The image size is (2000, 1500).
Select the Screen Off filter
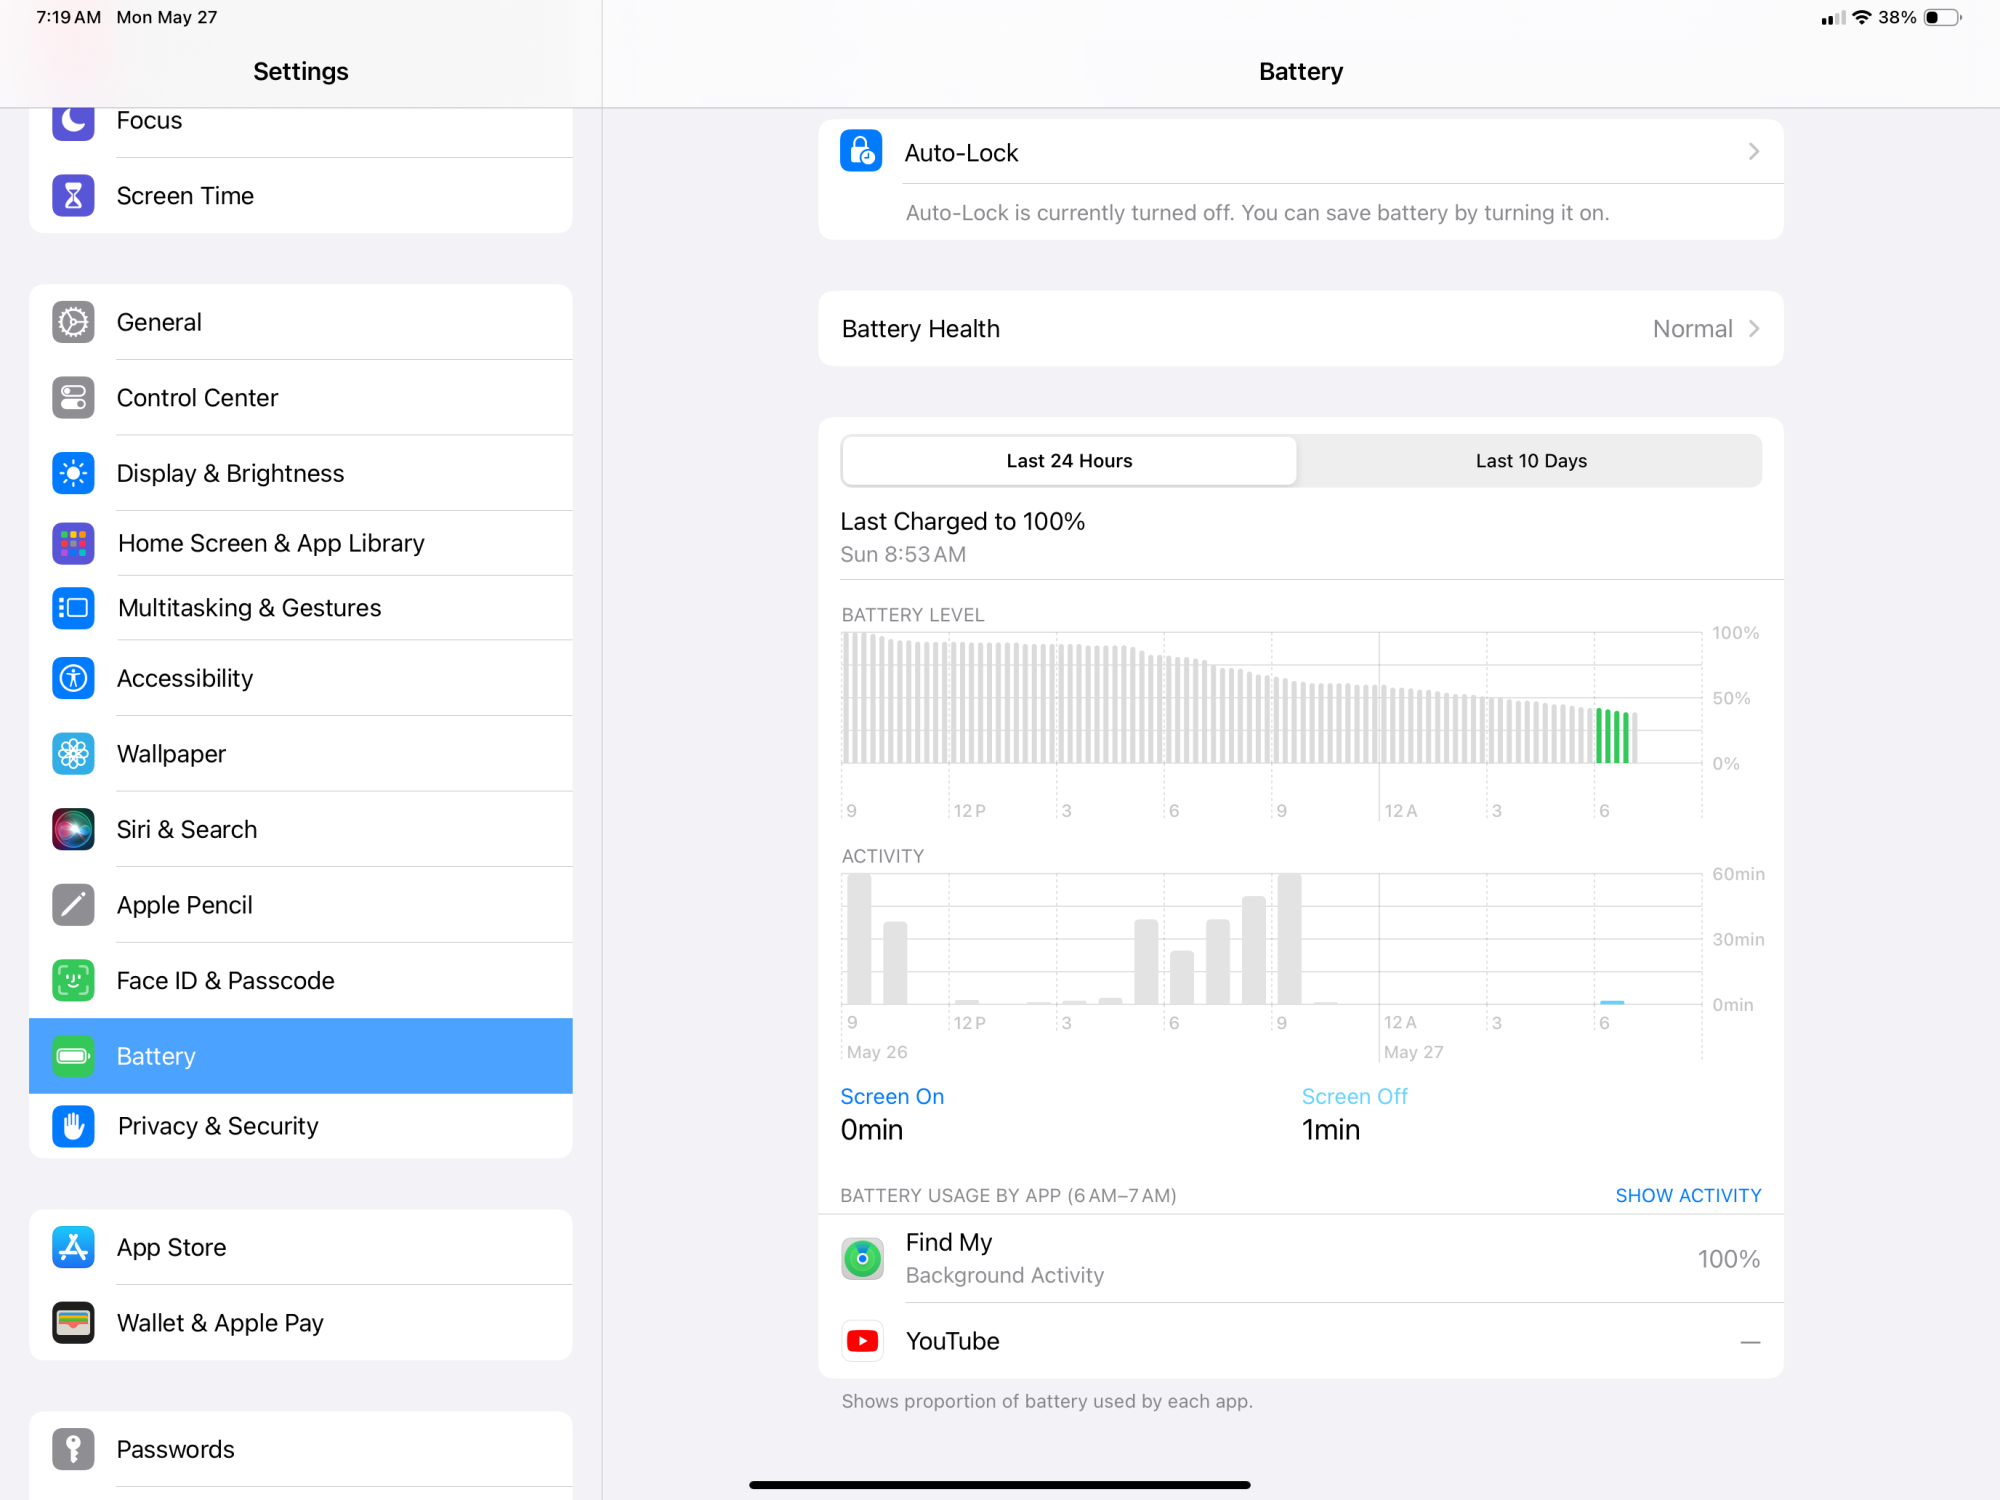pyautogui.click(x=1354, y=1097)
